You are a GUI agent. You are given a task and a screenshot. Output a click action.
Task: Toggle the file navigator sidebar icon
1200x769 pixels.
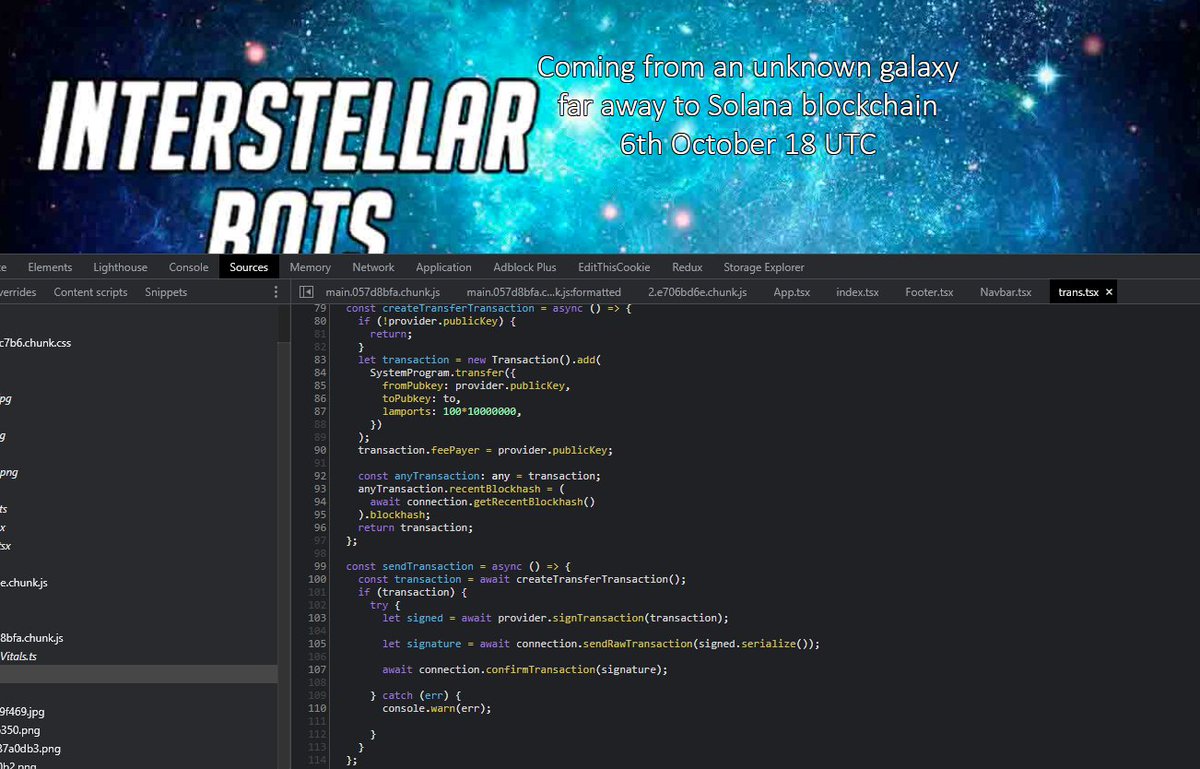(x=308, y=292)
